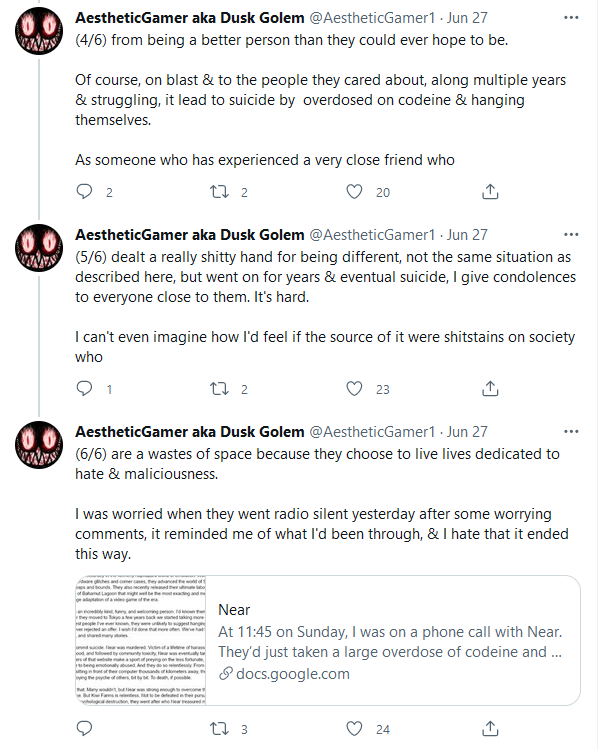Open the @AestheticGamer1 handle on (5/6) tweet
This screenshot has height=750, width=602.
coord(372,235)
